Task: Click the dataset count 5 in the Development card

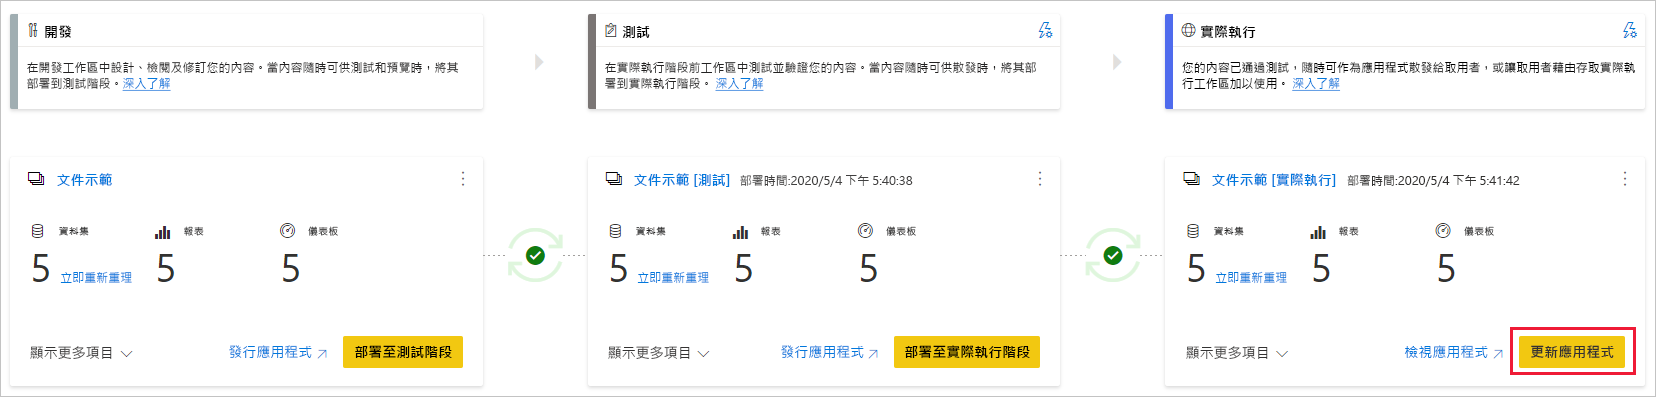Action: (40, 268)
